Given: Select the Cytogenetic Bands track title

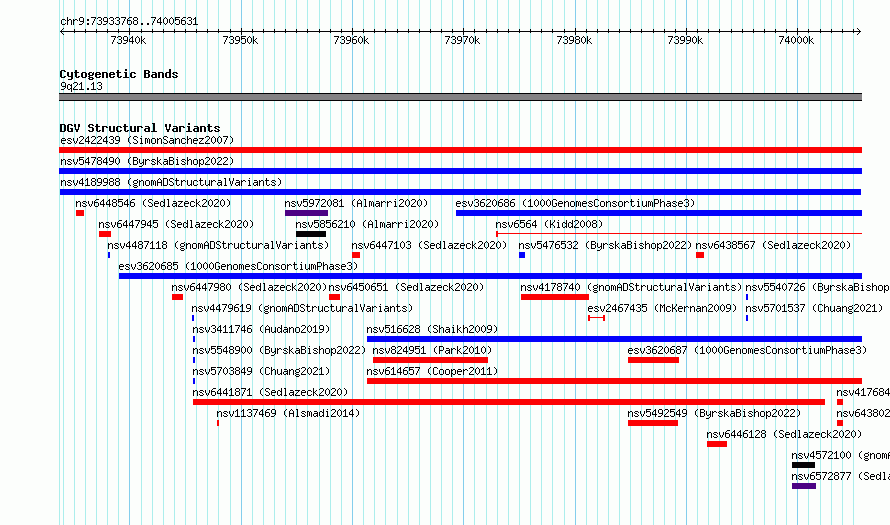Looking at the screenshot, I should click(x=119, y=74).
